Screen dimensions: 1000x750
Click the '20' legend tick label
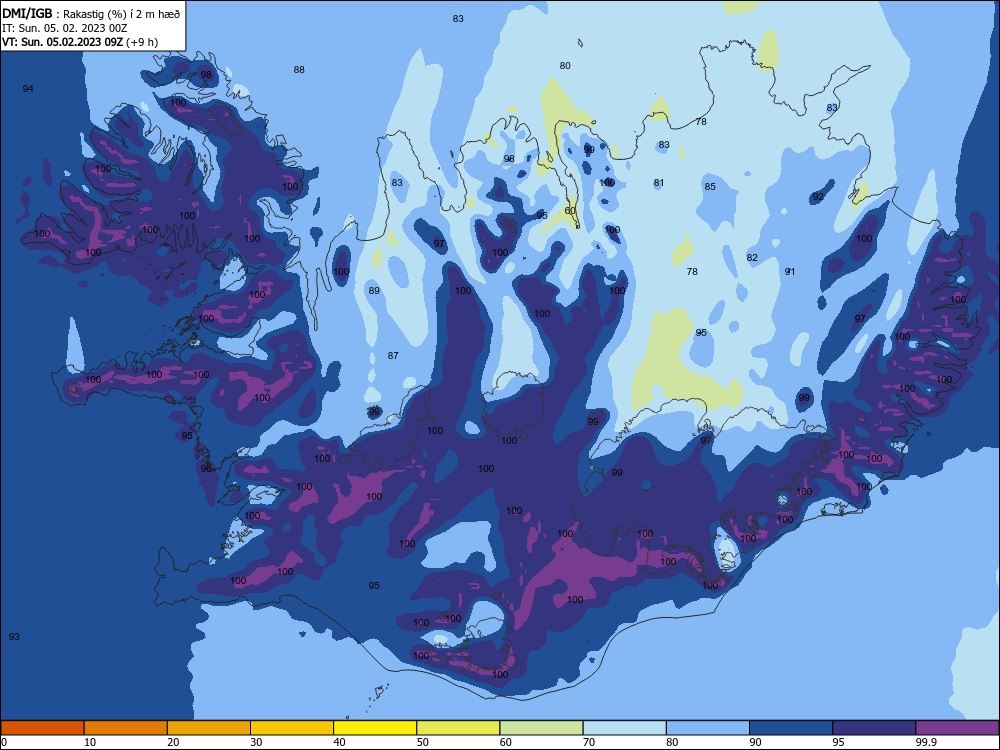click(173, 742)
